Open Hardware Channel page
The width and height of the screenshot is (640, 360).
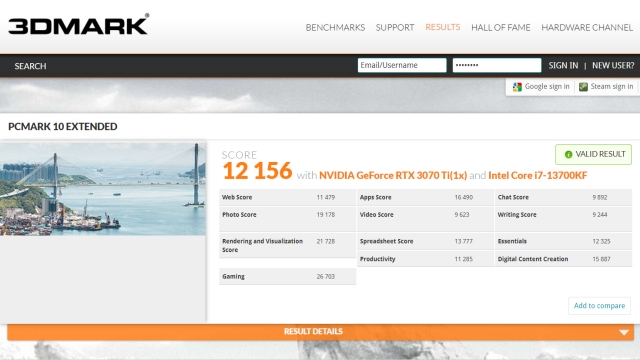(x=587, y=27)
